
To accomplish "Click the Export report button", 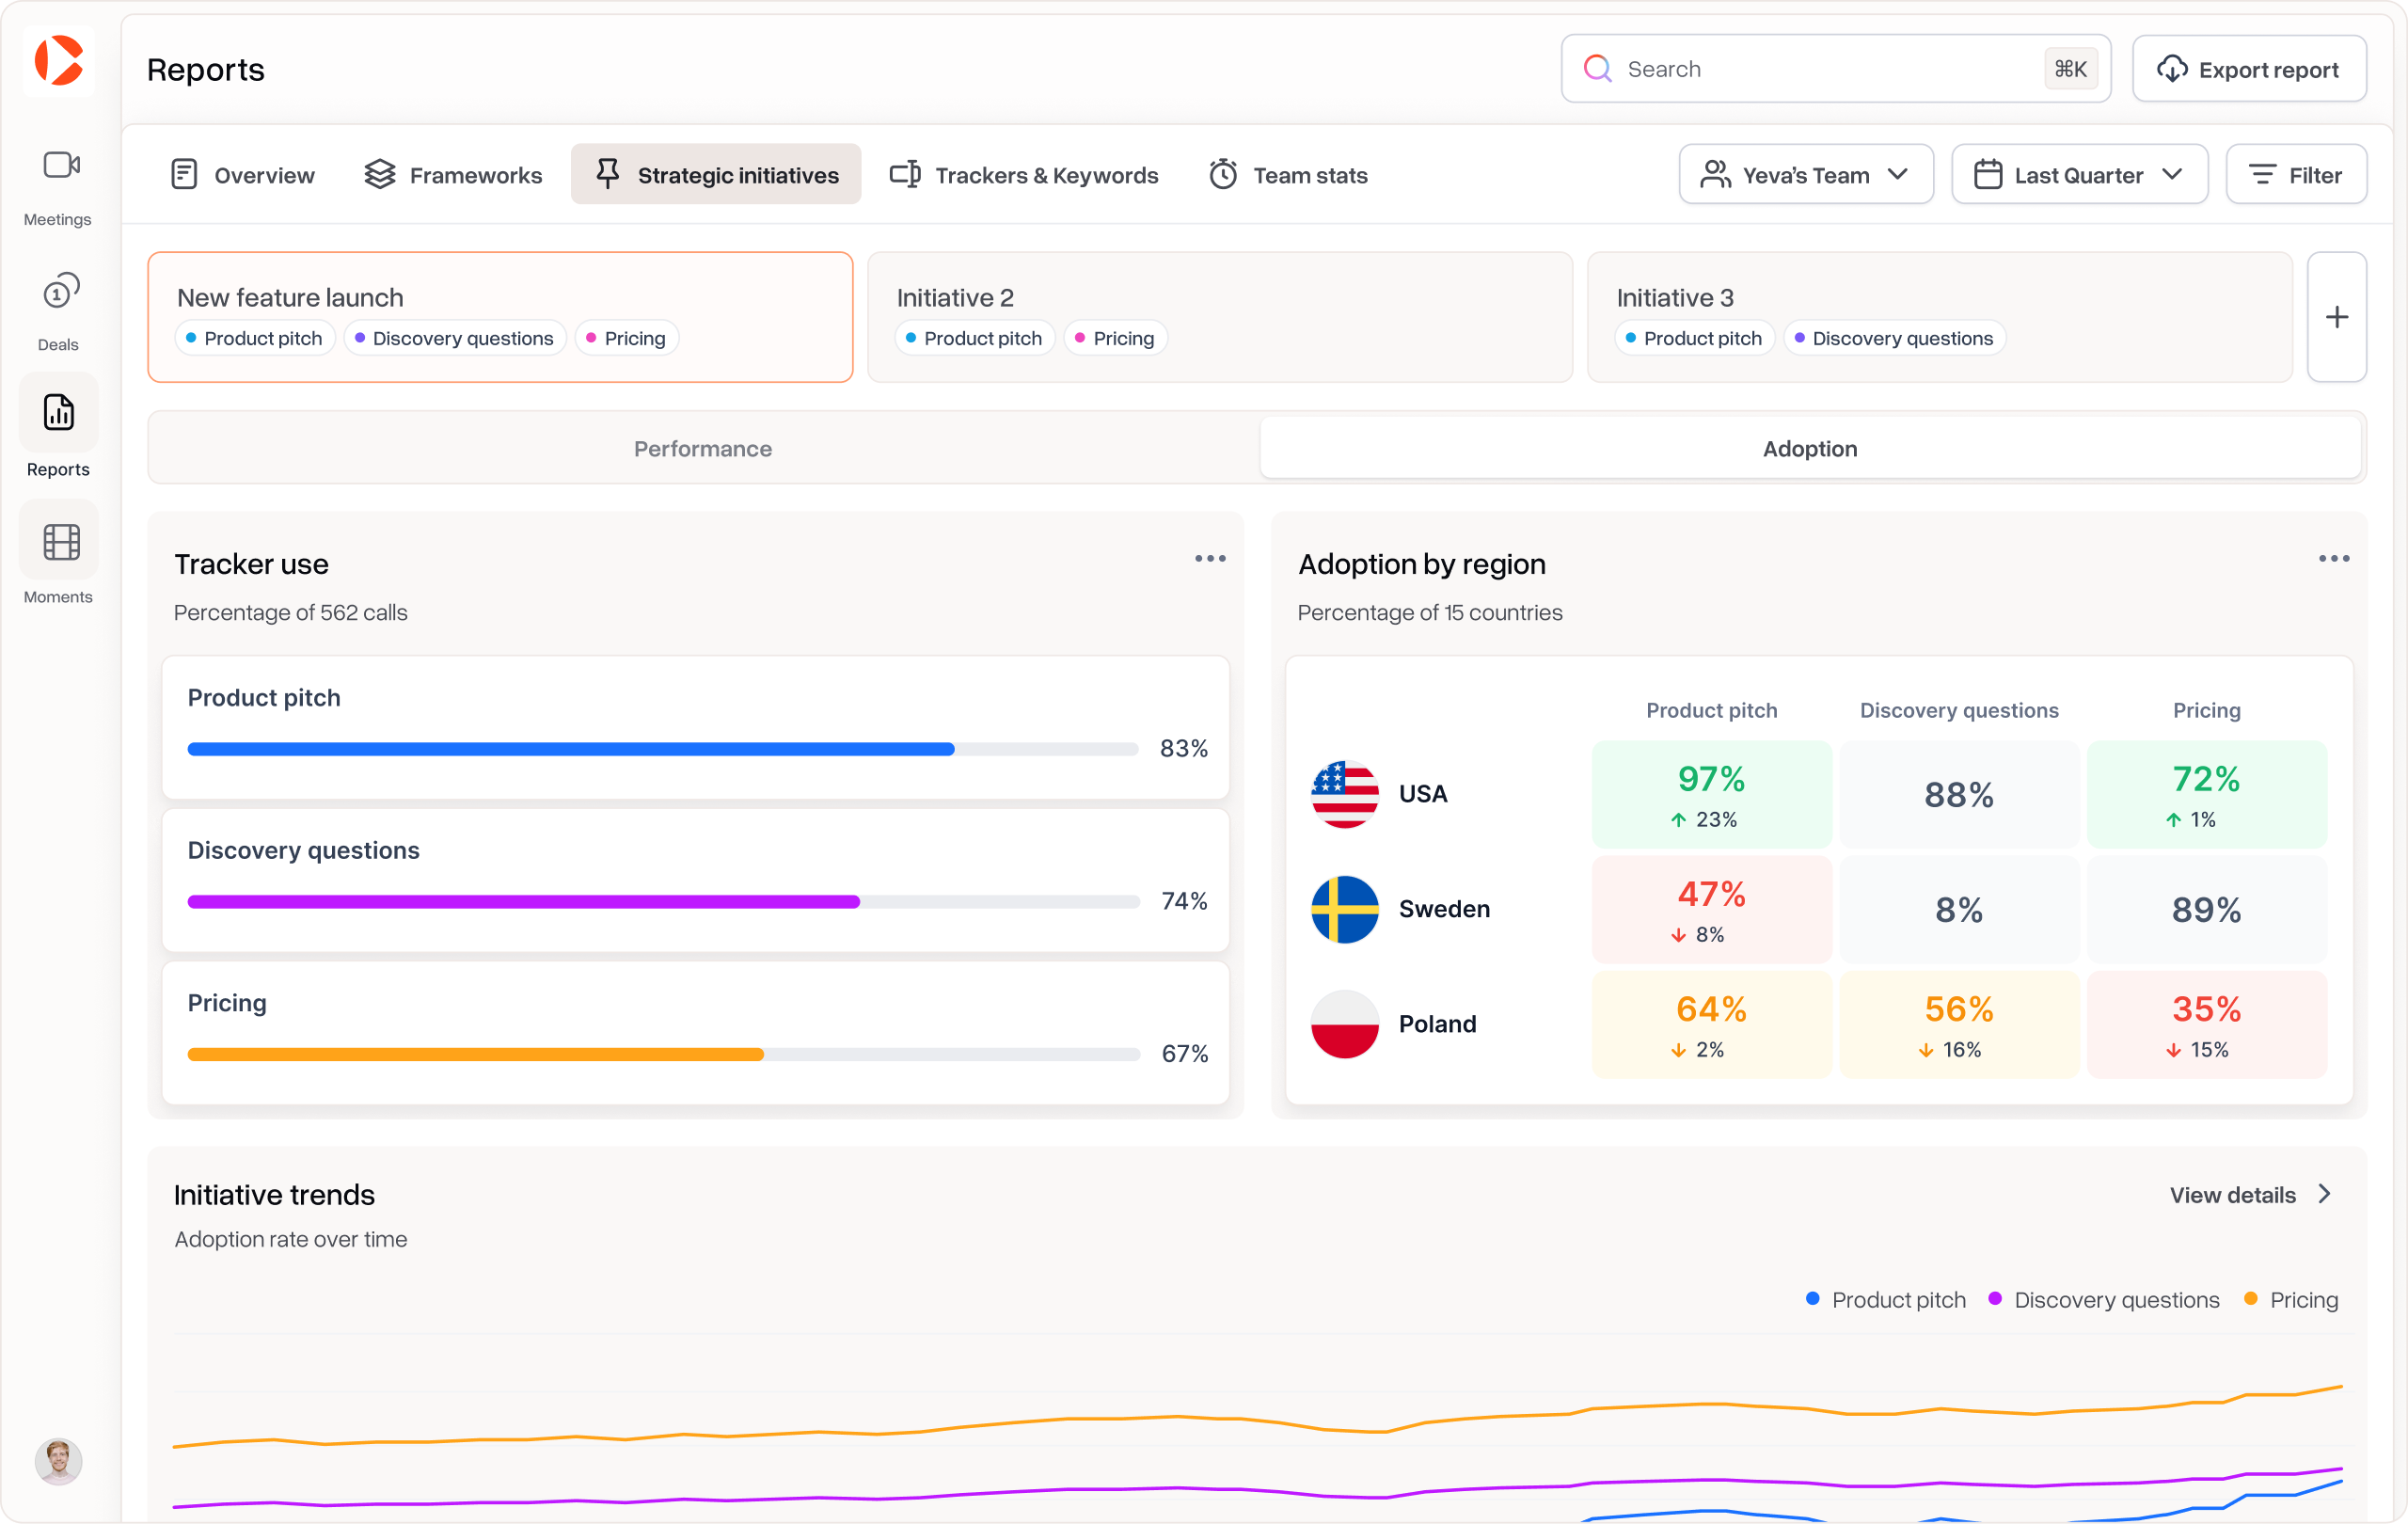I will click(x=2248, y=69).
